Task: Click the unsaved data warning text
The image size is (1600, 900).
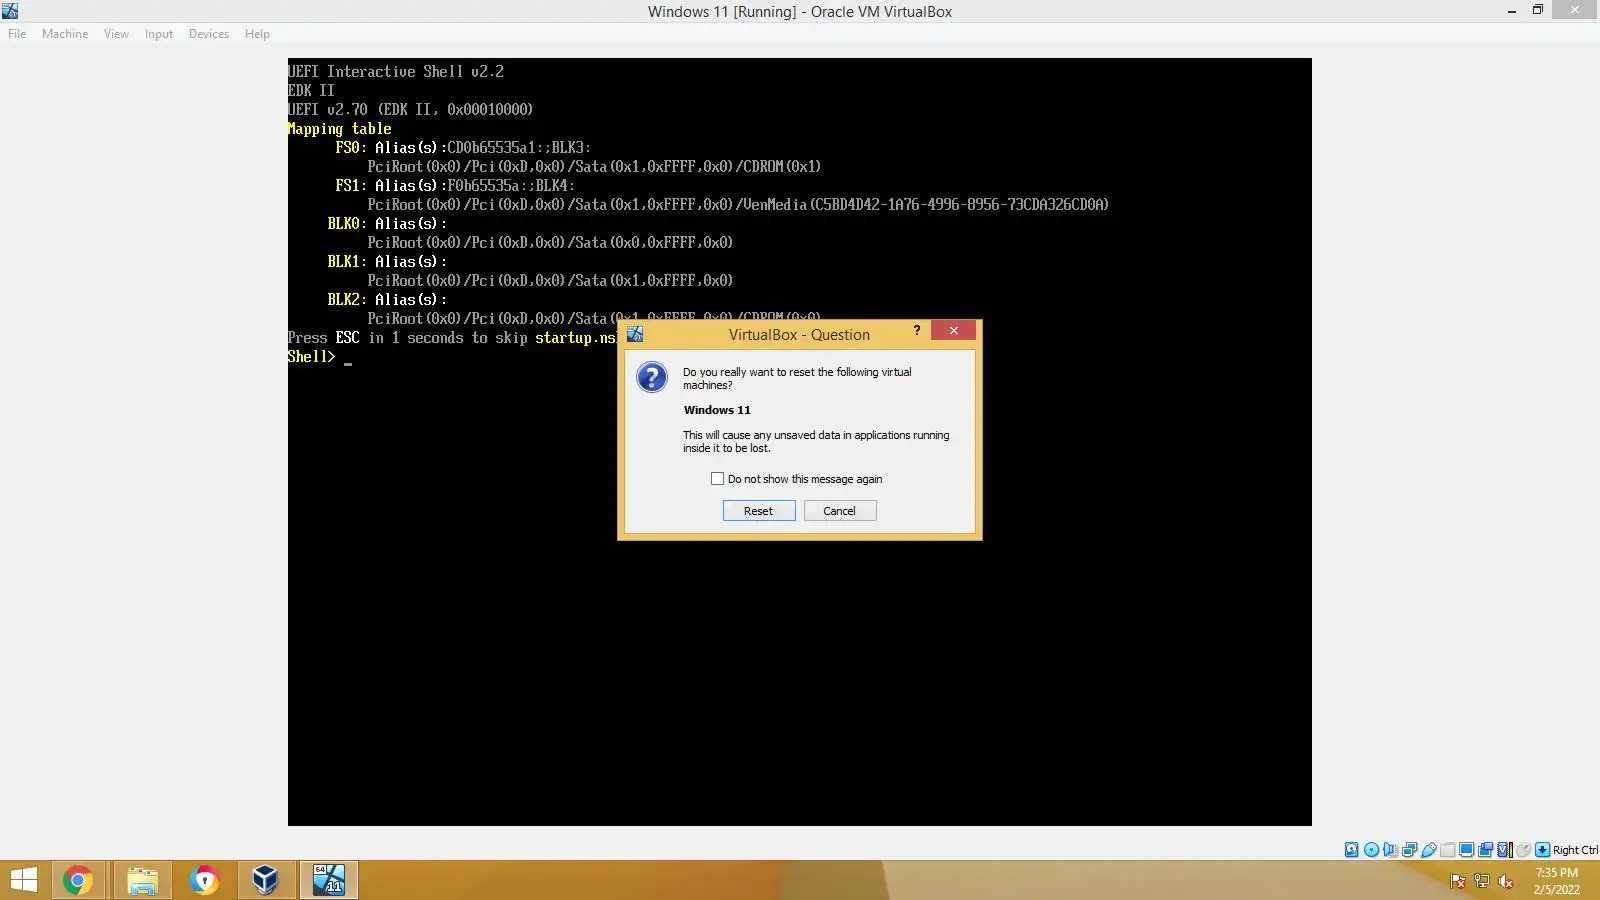Action: (x=816, y=441)
